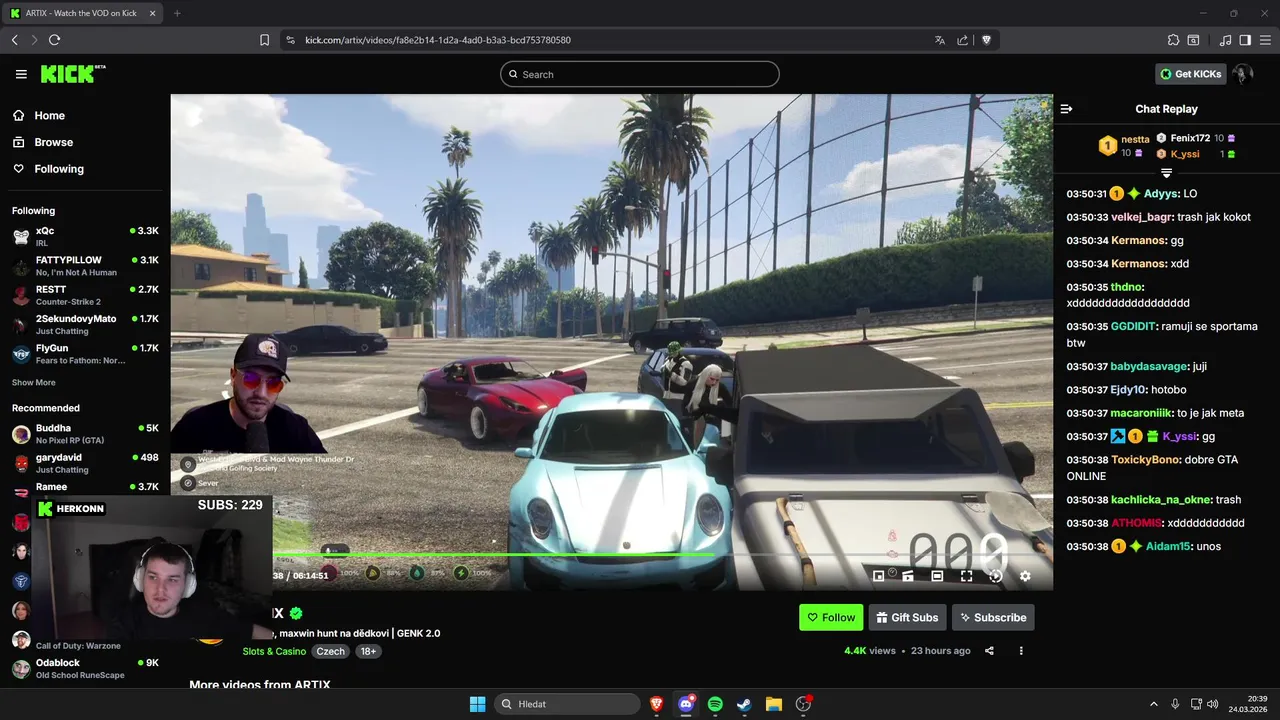Click the playback speed icon in player
1280x720 pixels.
tap(995, 576)
